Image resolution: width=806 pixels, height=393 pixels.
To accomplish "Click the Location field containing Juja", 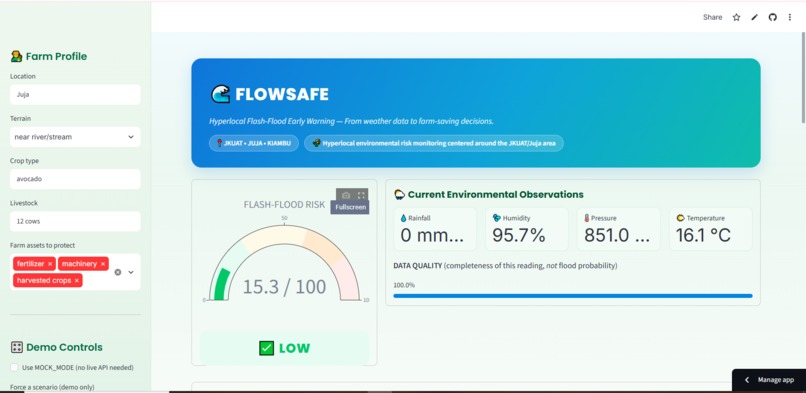I will tap(75, 95).
